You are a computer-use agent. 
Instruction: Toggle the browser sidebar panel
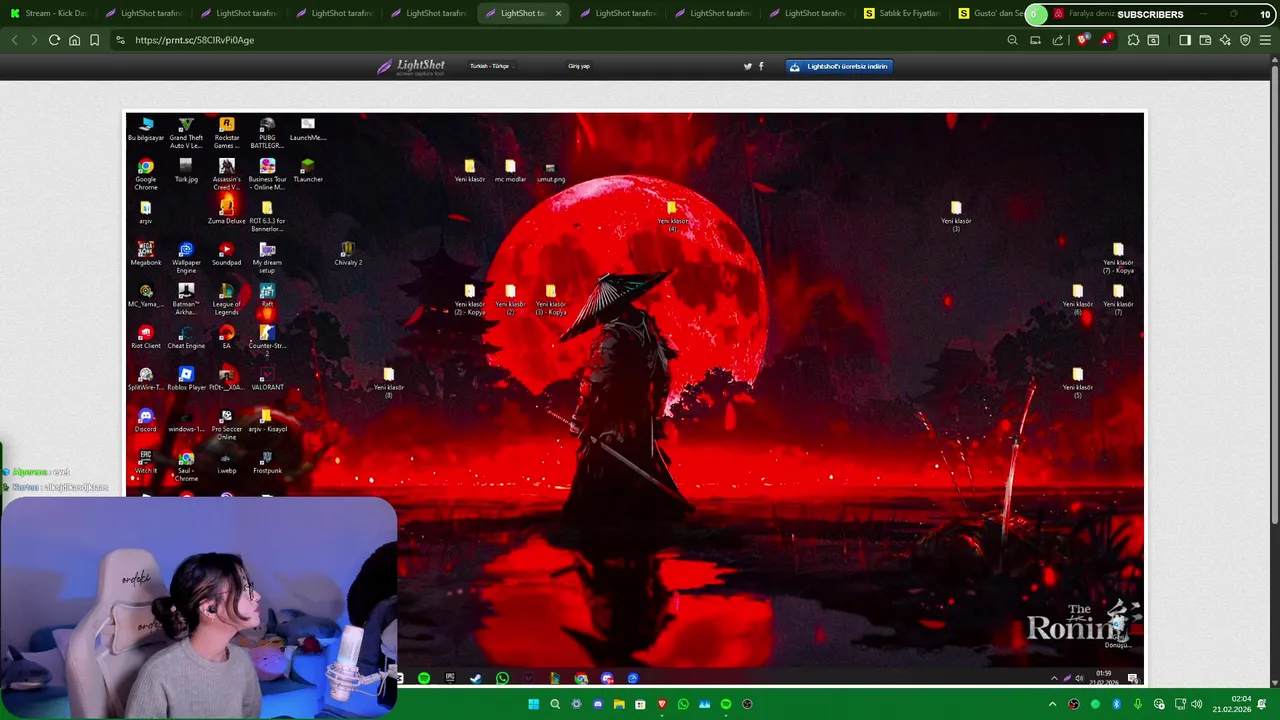(1185, 40)
